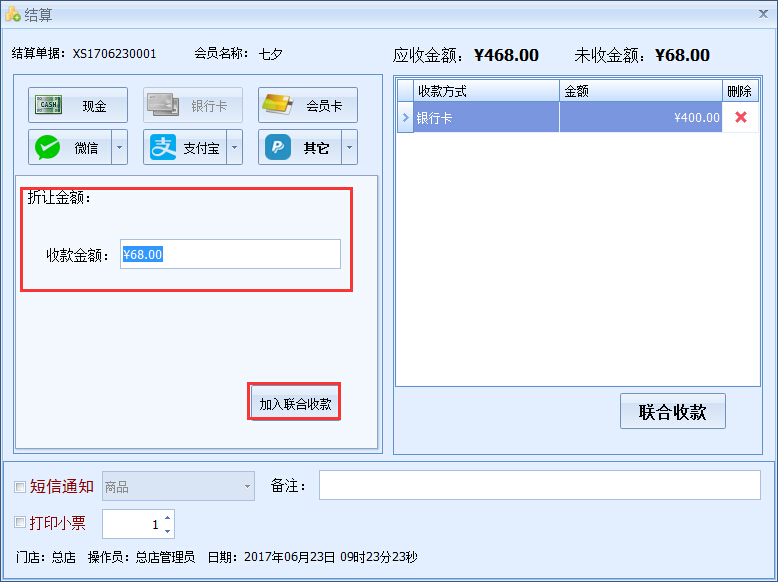Close the settlement (结算) window
The width and height of the screenshot is (778, 582).
pos(763,13)
